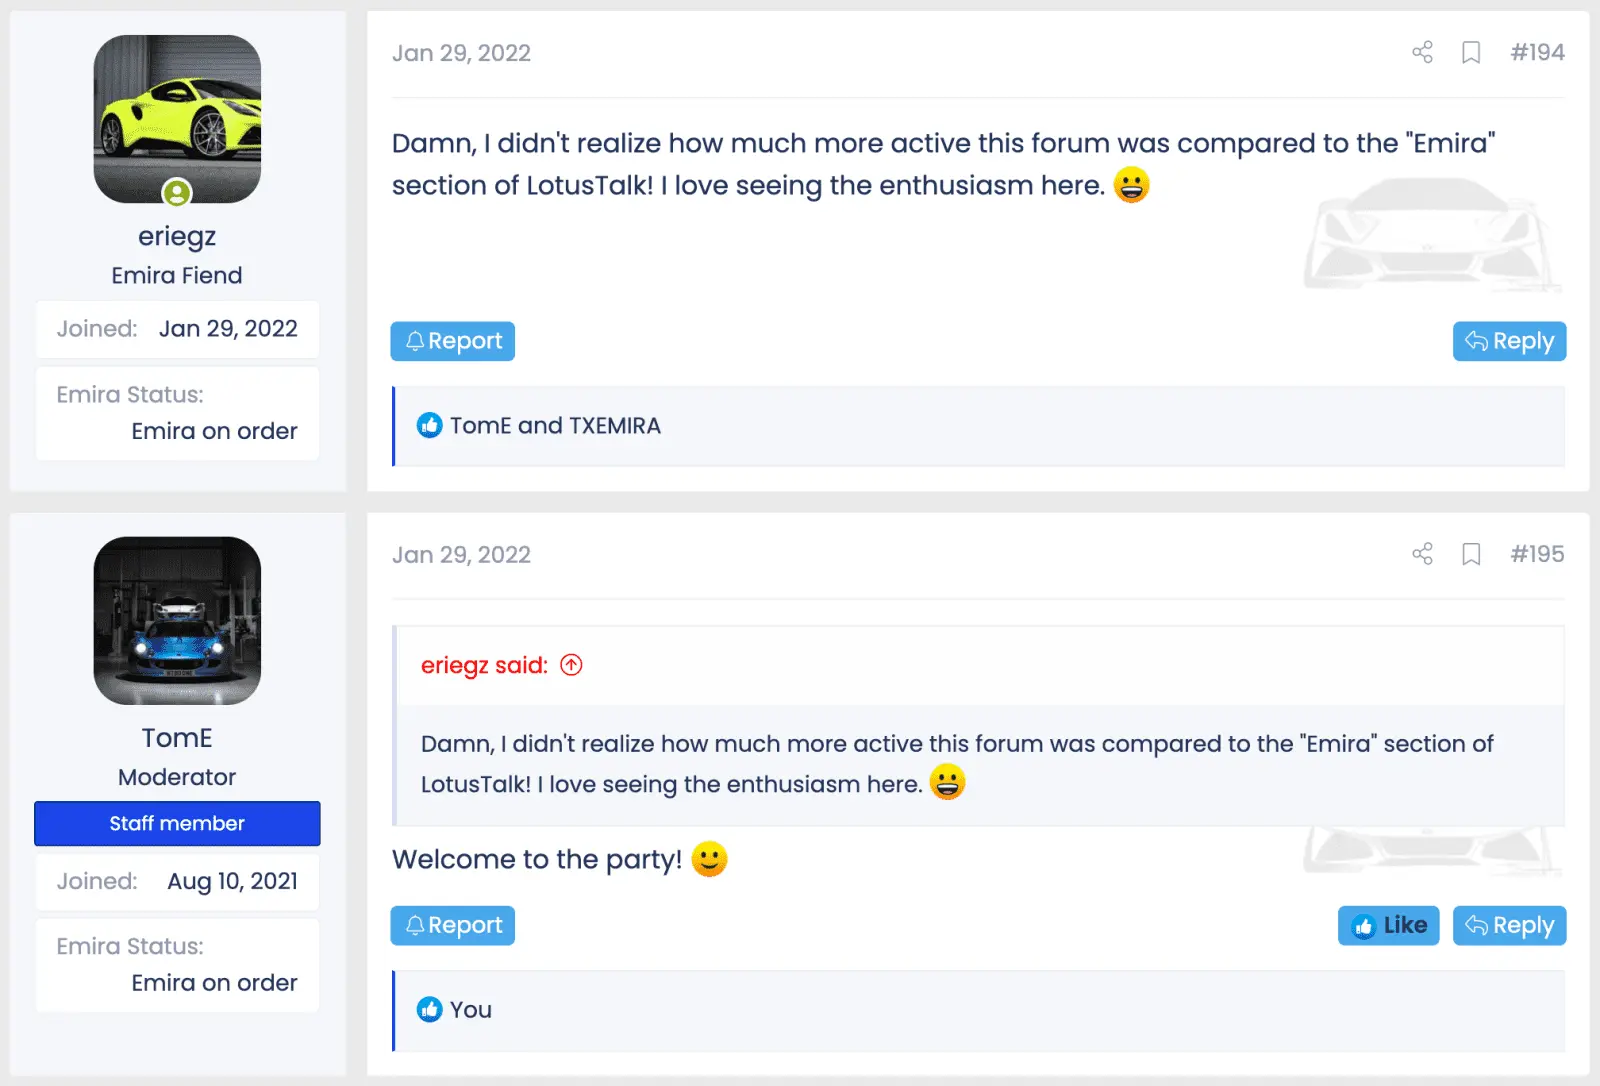Report TomE's welcome post
The image size is (1600, 1086).
(453, 926)
